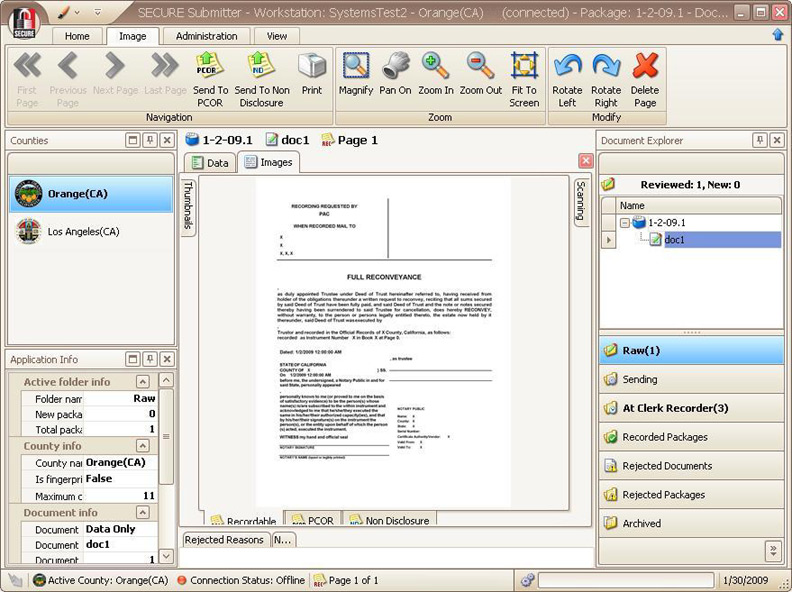Collapse the County info section

pyautogui.click(x=143, y=446)
